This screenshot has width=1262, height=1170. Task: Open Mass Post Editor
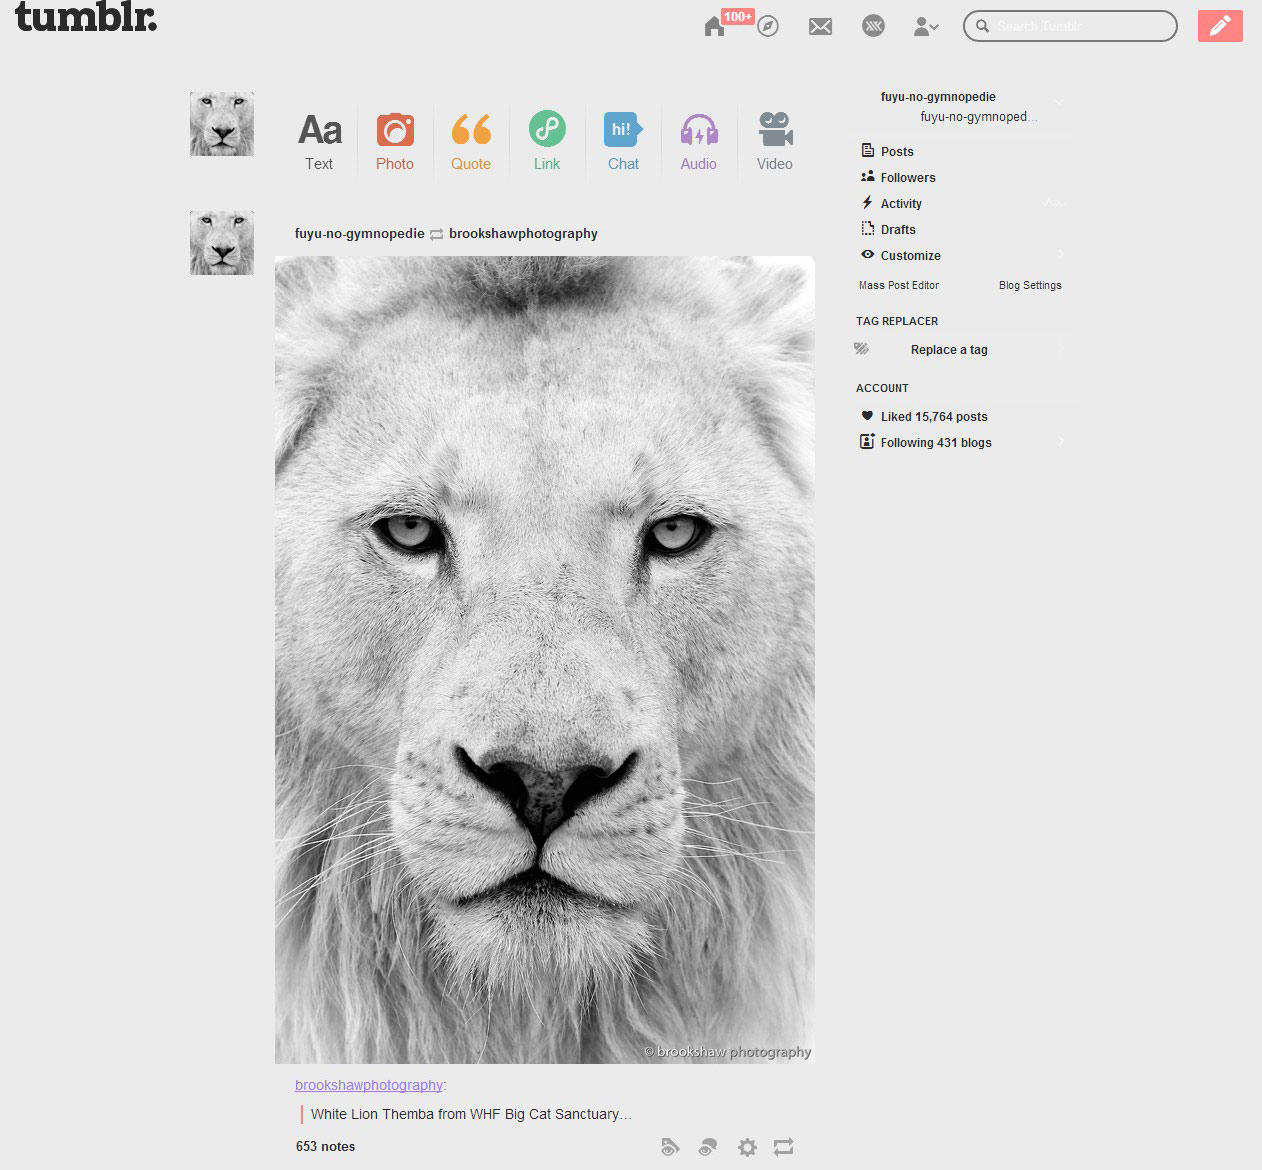[x=899, y=285]
